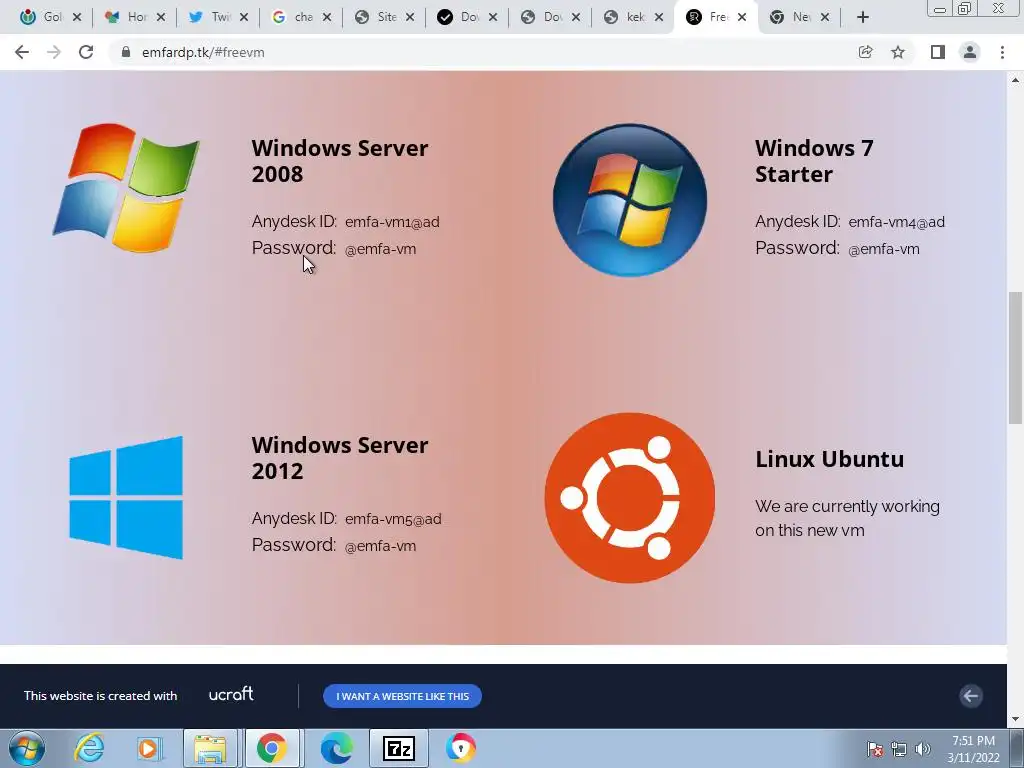The height and width of the screenshot is (768, 1024).
Task: Switch to the Twitter tab
Action: tap(210, 17)
